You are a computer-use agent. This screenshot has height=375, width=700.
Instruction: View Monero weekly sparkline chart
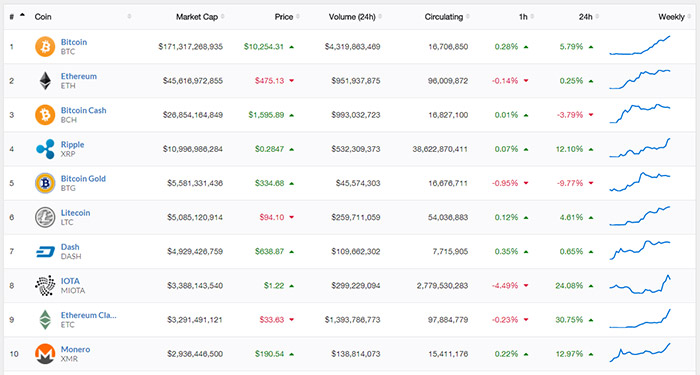[x=640, y=353]
